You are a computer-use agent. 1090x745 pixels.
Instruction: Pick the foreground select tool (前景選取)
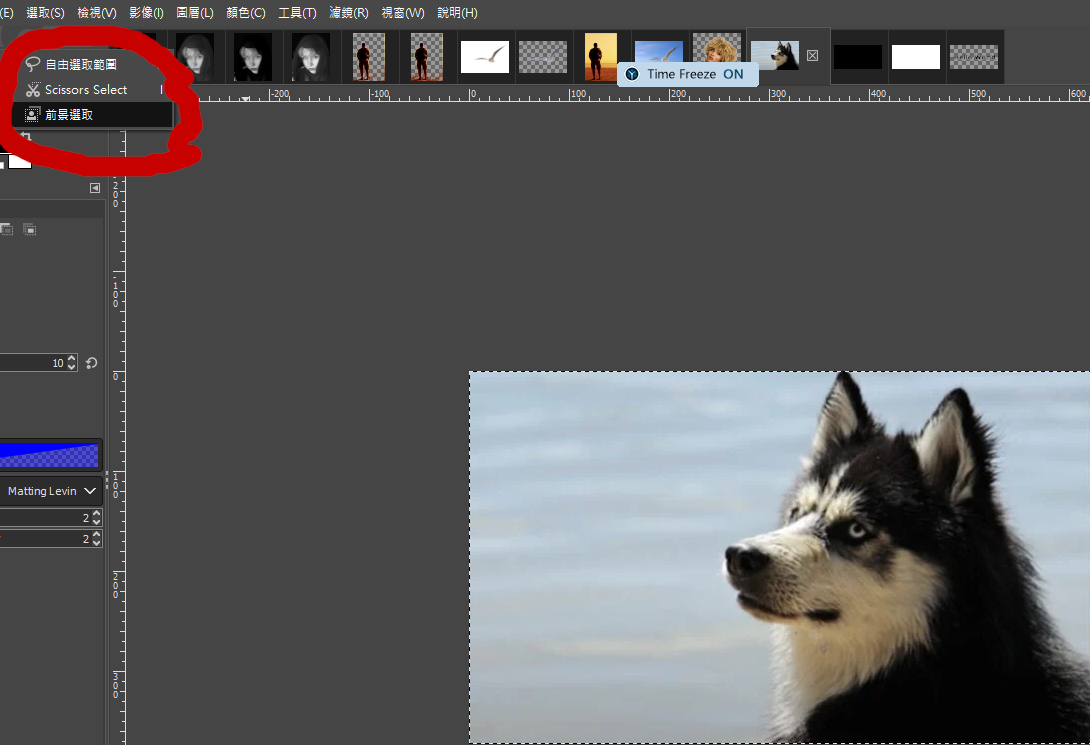click(x=68, y=115)
